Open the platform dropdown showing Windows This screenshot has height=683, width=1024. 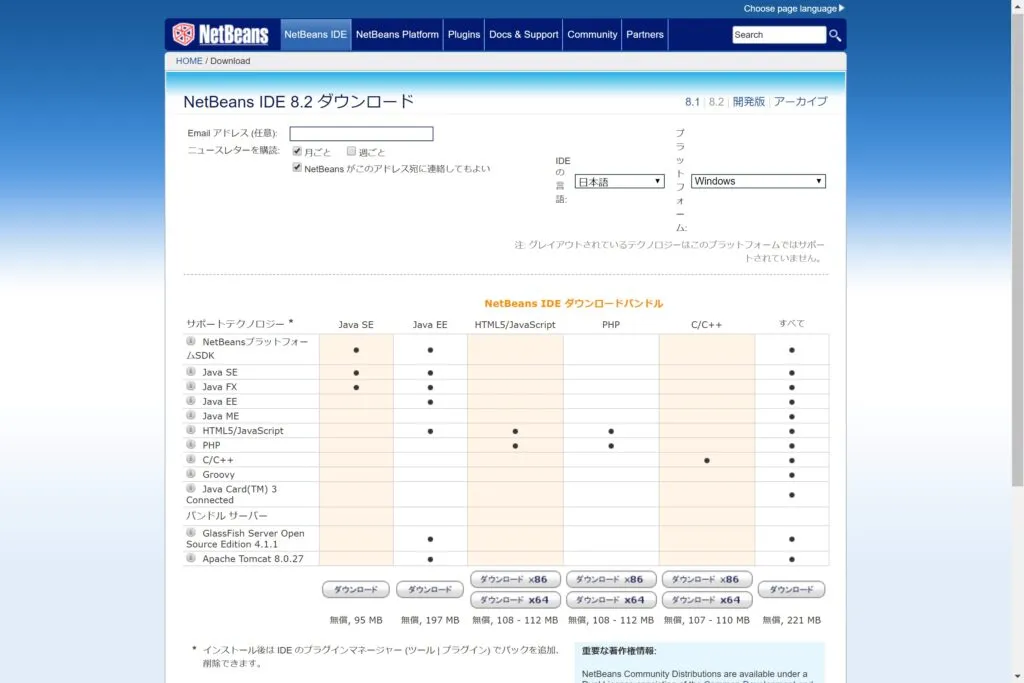(758, 181)
